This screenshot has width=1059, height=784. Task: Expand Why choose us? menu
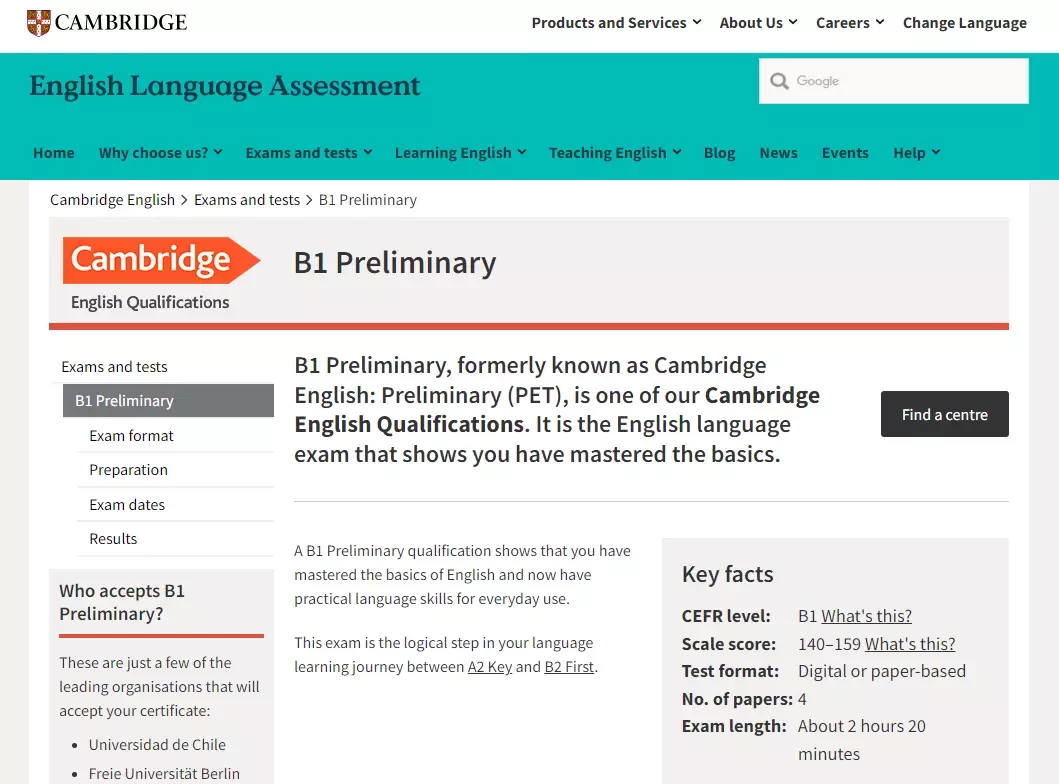tap(160, 153)
